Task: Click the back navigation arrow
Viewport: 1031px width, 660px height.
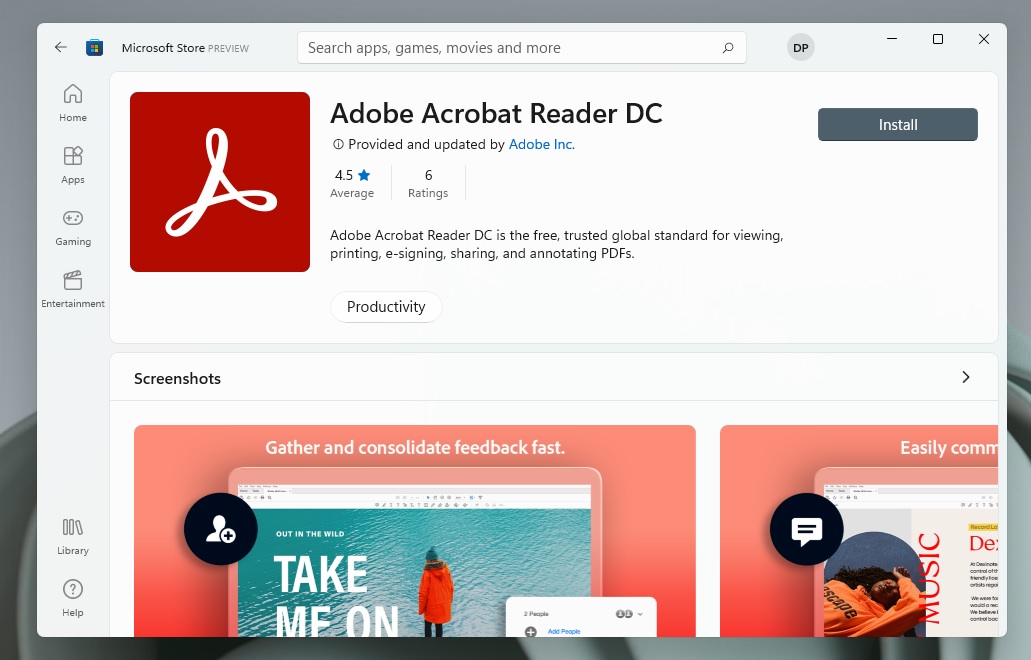Action: pos(60,47)
